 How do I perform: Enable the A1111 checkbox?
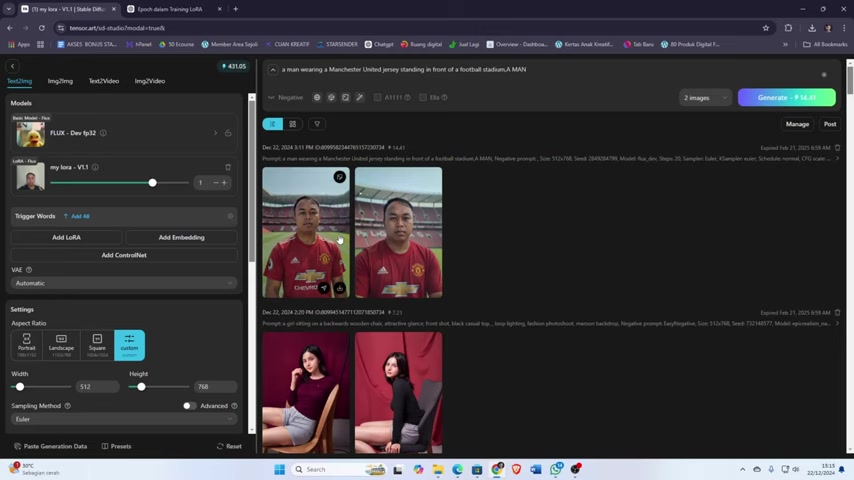pos(377,97)
